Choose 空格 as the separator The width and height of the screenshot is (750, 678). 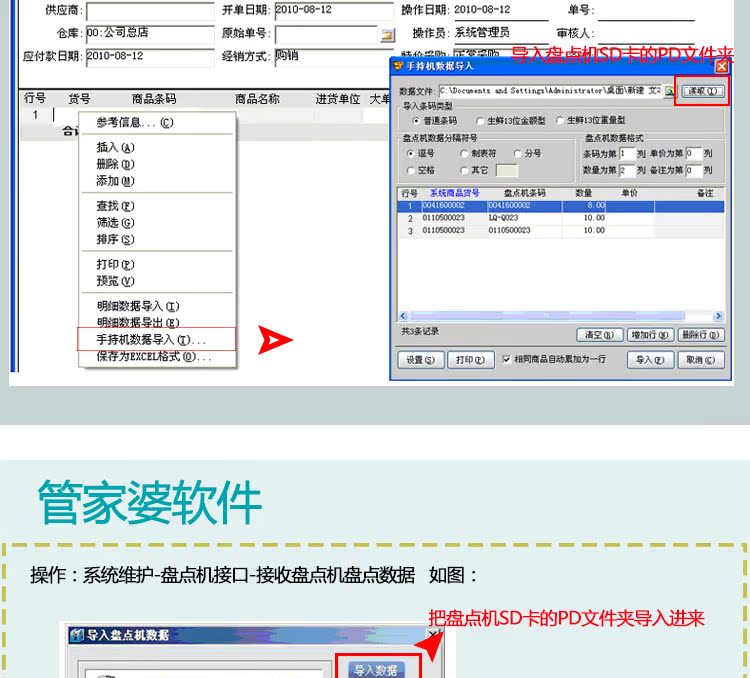click(x=420, y=170)
